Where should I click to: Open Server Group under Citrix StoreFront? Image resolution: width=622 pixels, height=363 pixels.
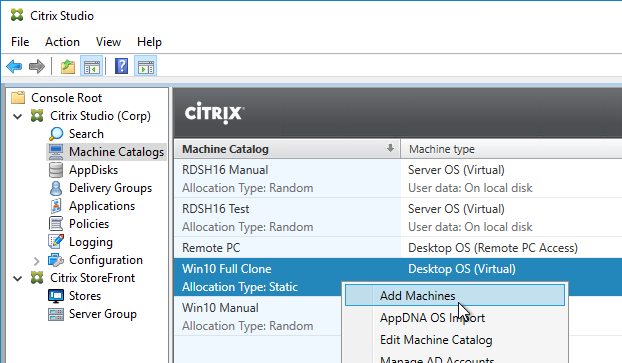coord(103,314)
